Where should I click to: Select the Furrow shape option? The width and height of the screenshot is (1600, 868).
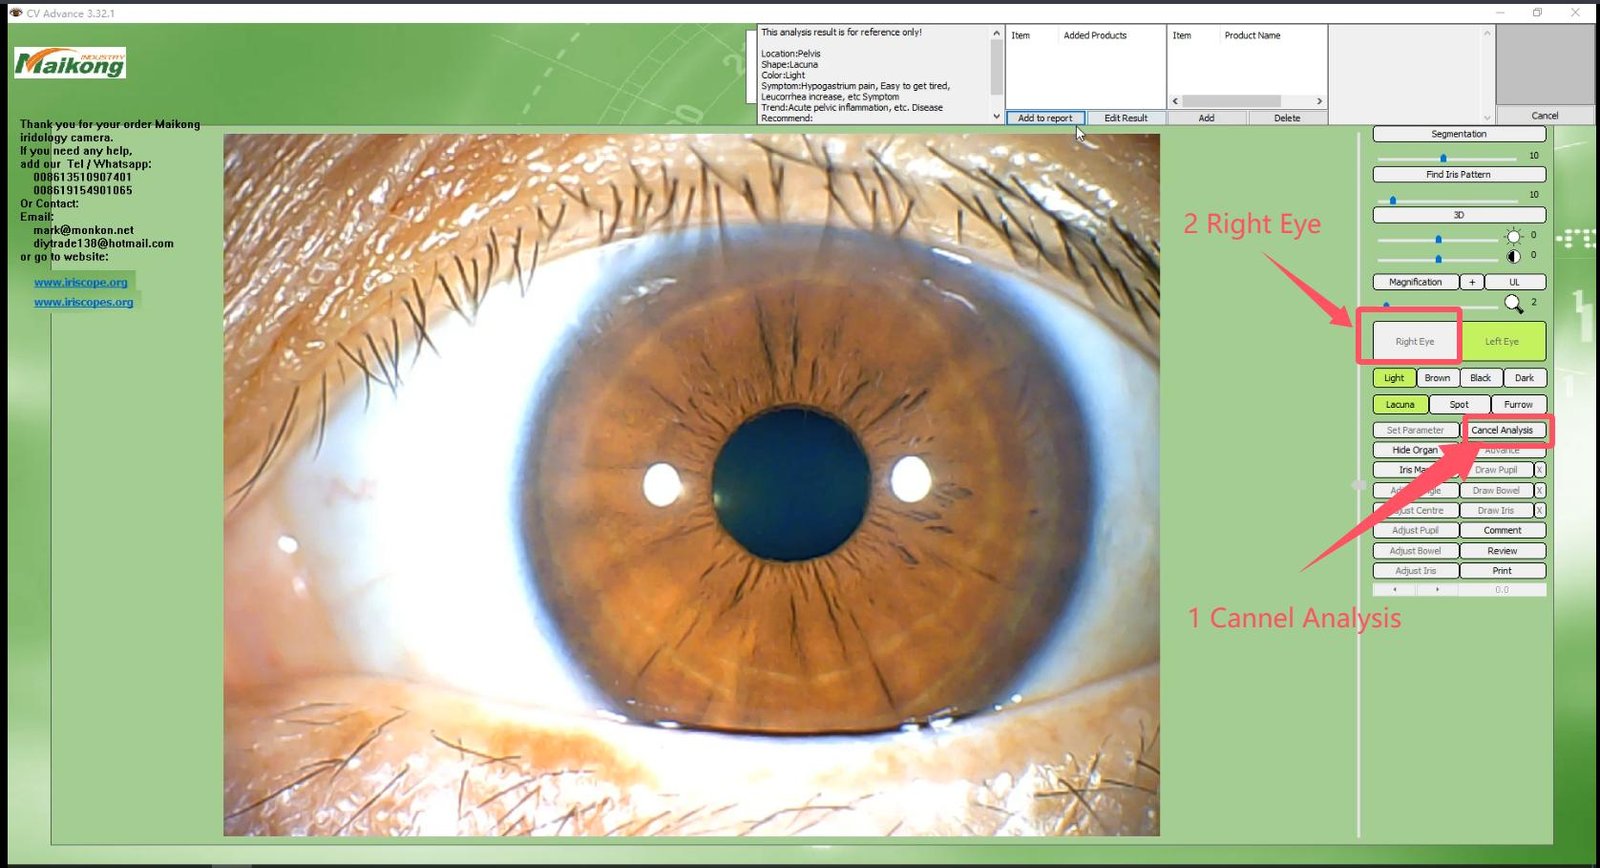tap(1518, 405)
